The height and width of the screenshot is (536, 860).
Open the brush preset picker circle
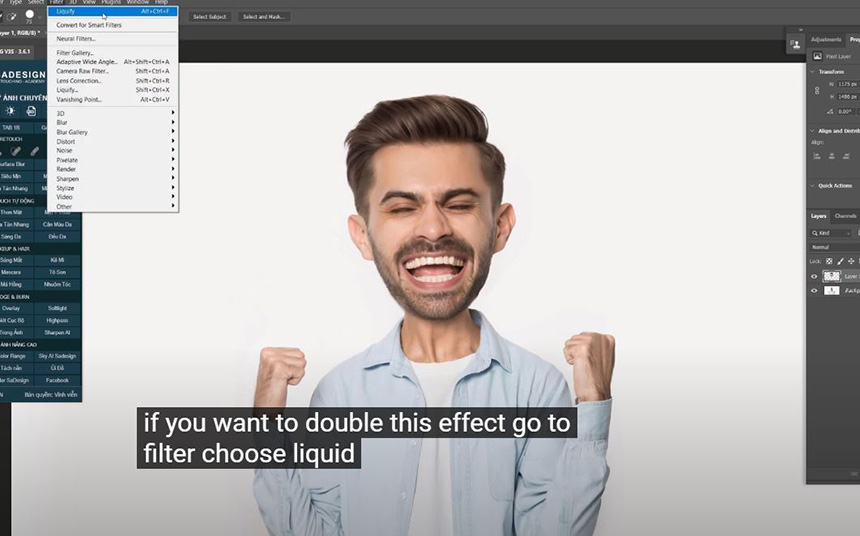tap(30, 15)
